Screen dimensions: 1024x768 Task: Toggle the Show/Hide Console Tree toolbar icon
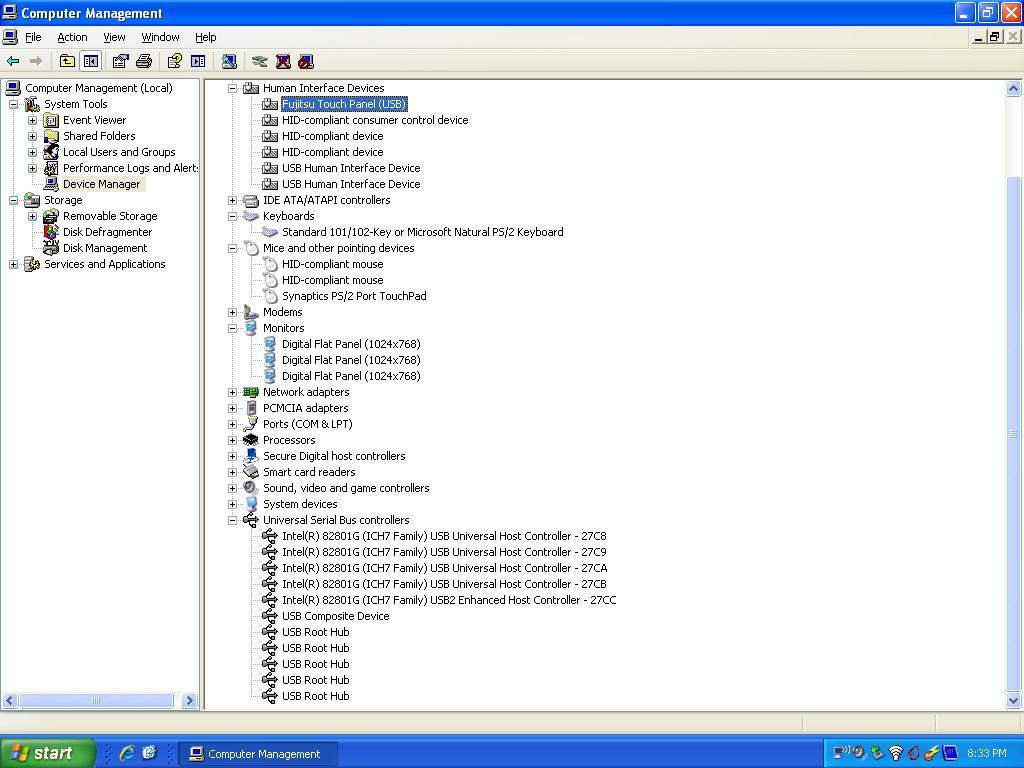pos(91,61)
